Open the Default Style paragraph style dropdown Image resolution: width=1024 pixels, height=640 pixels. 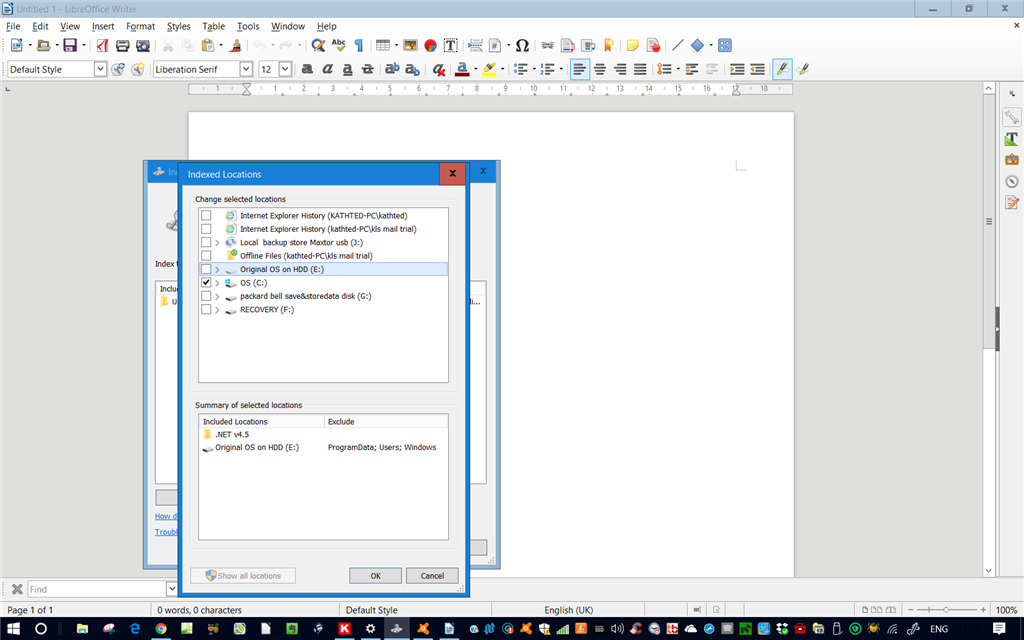[x=100, y=69]
